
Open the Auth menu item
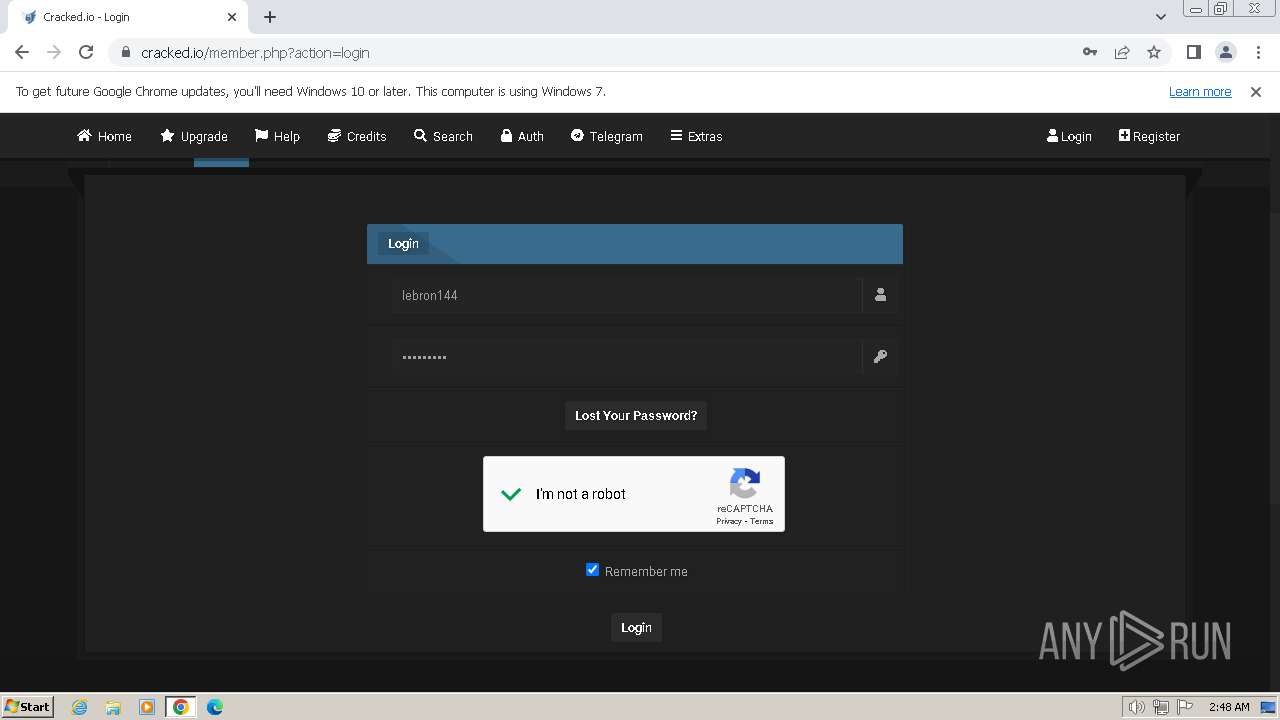[522, 136]
